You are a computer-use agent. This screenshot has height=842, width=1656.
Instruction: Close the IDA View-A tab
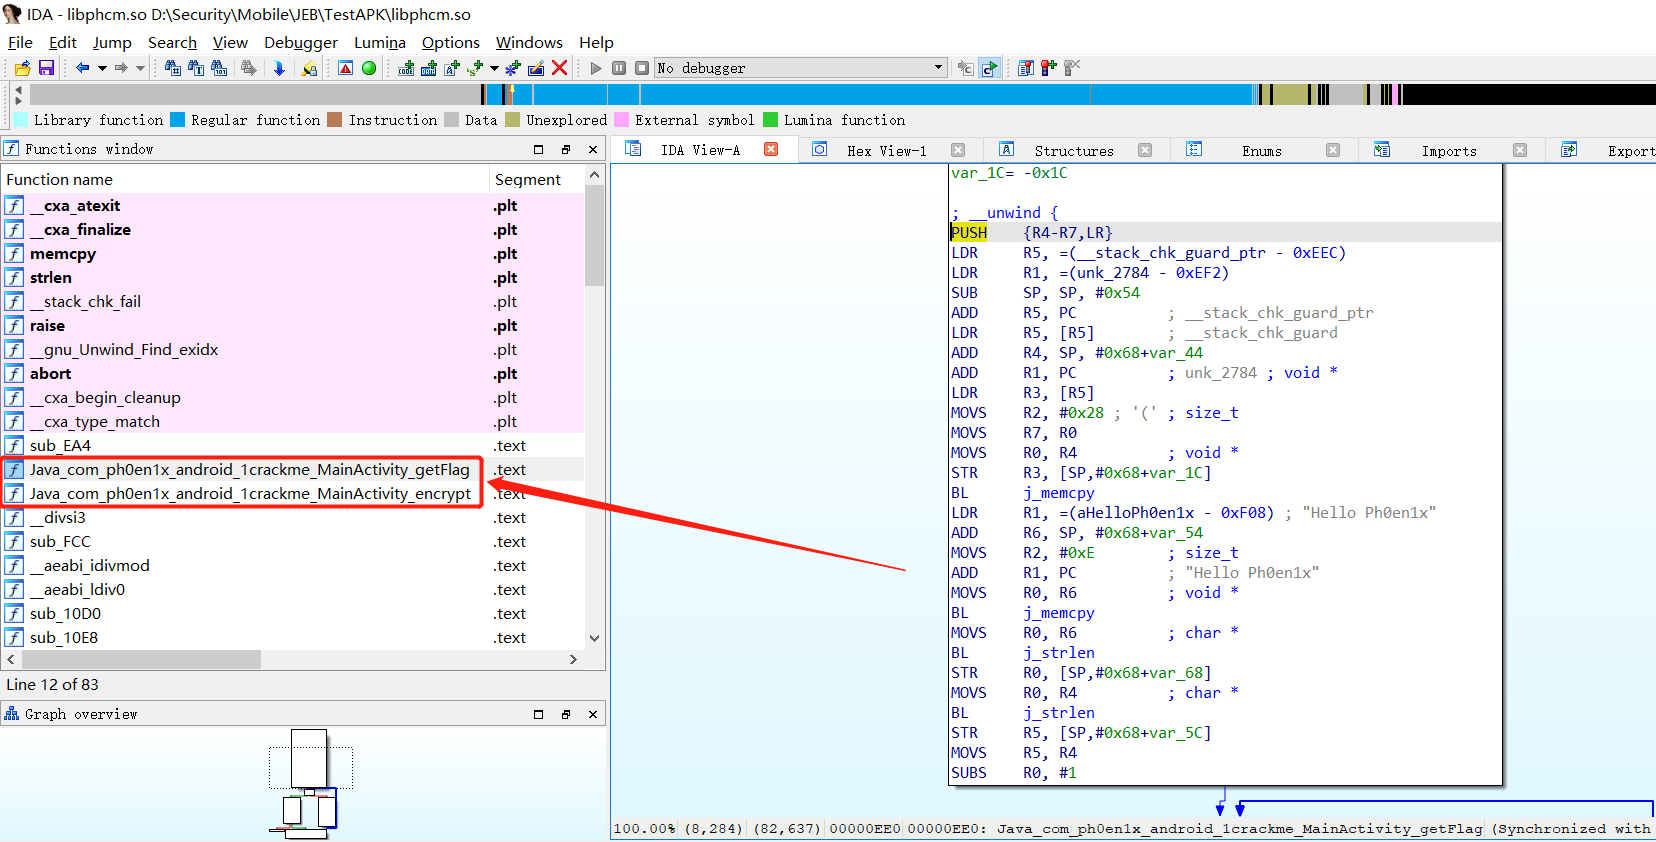[x=771, y=149]
